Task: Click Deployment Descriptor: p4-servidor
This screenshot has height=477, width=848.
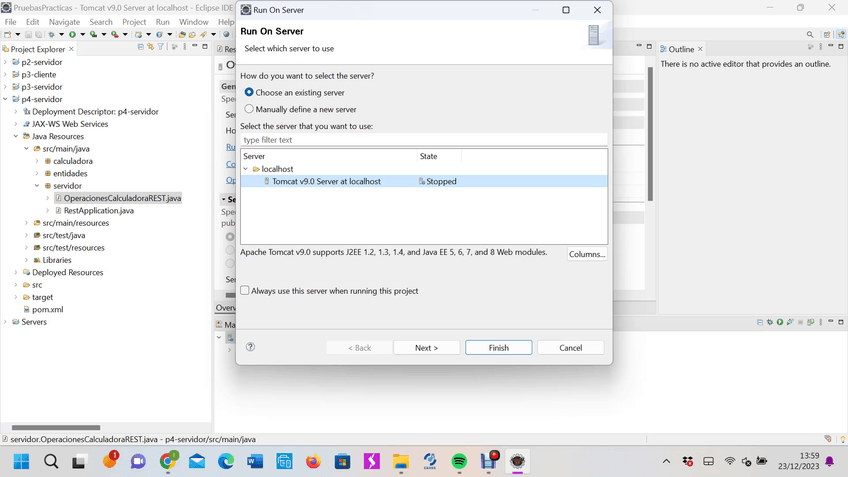Action: (95, 111)
